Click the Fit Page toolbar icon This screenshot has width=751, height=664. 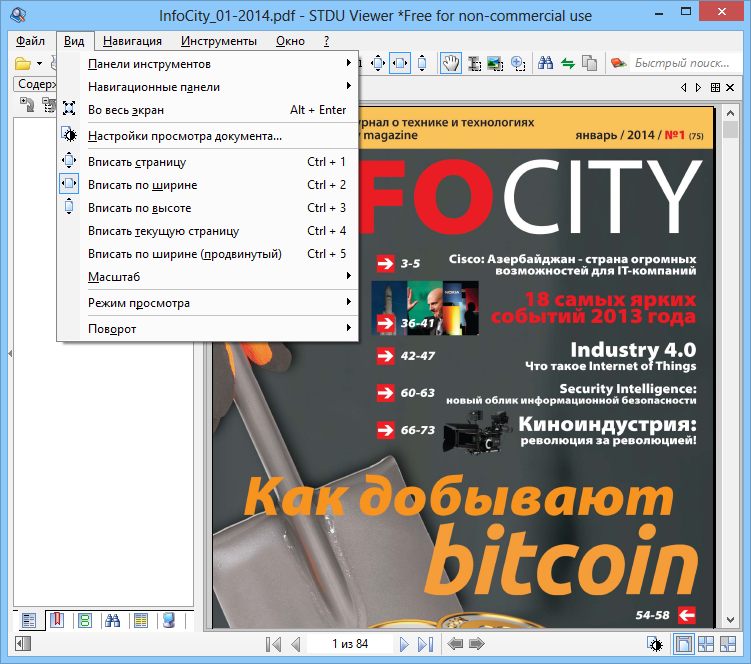(378, 63)
